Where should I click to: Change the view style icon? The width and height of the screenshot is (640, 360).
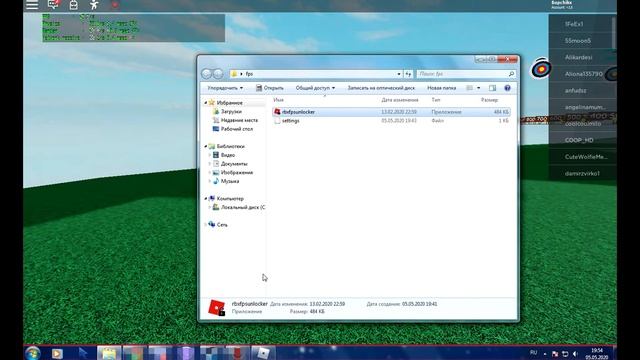(470, 88)
